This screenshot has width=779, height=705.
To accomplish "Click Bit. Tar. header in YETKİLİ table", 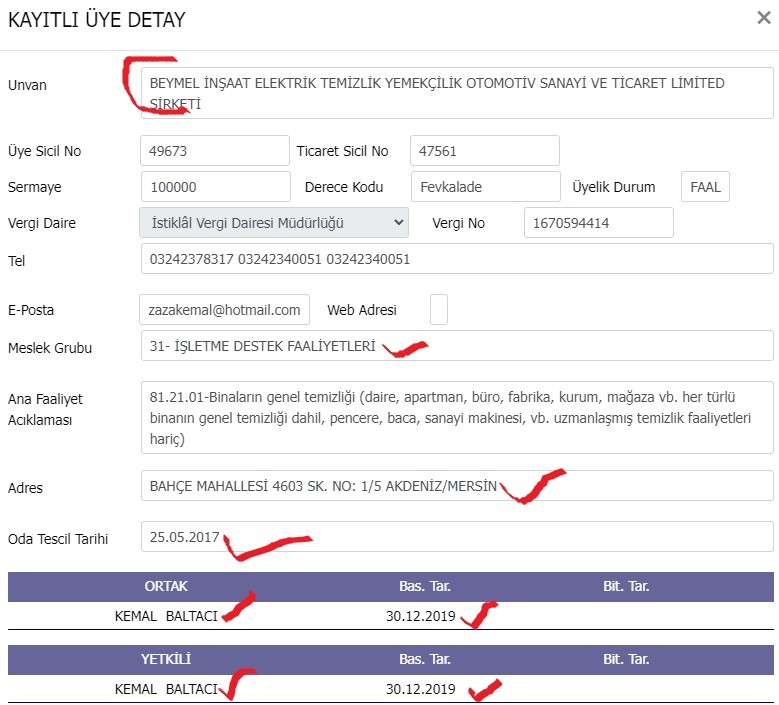I will pyautogui.click(x=626, y=659).
